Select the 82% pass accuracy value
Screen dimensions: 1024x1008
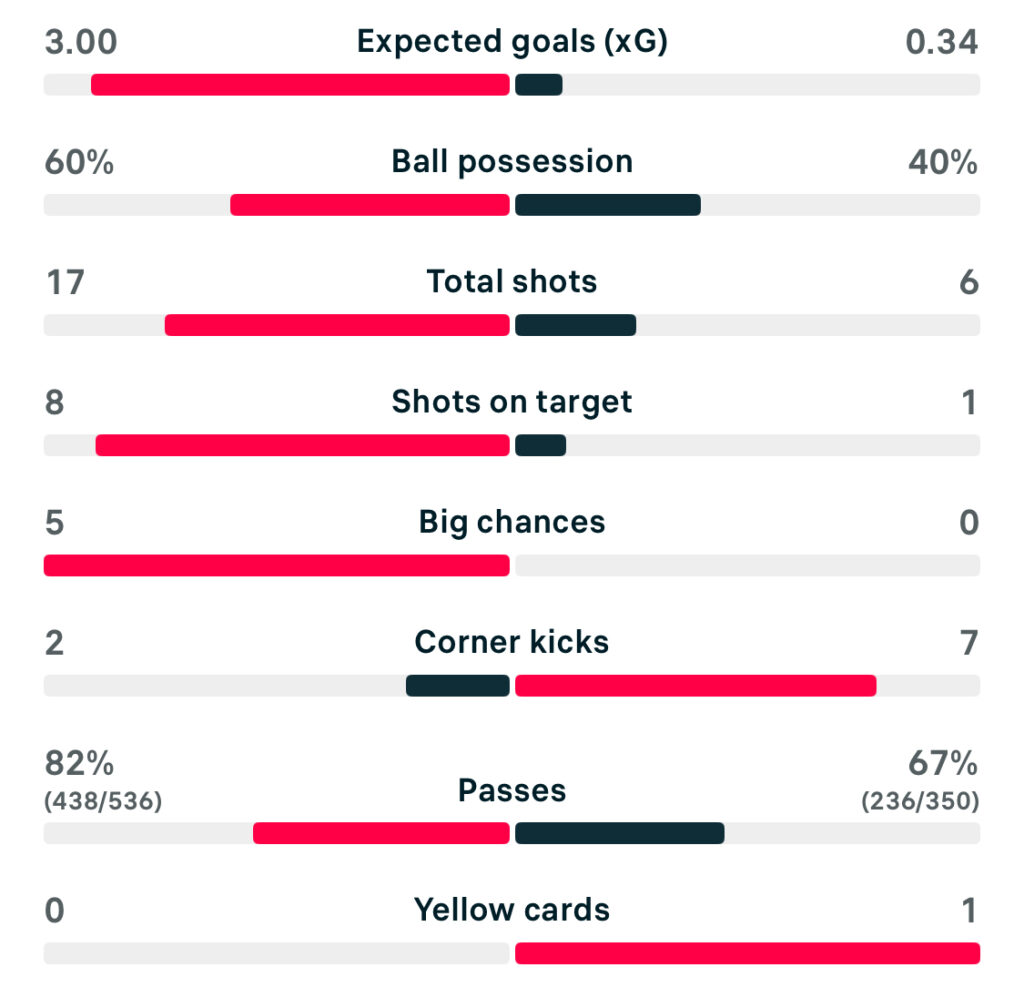click(79, 764)
